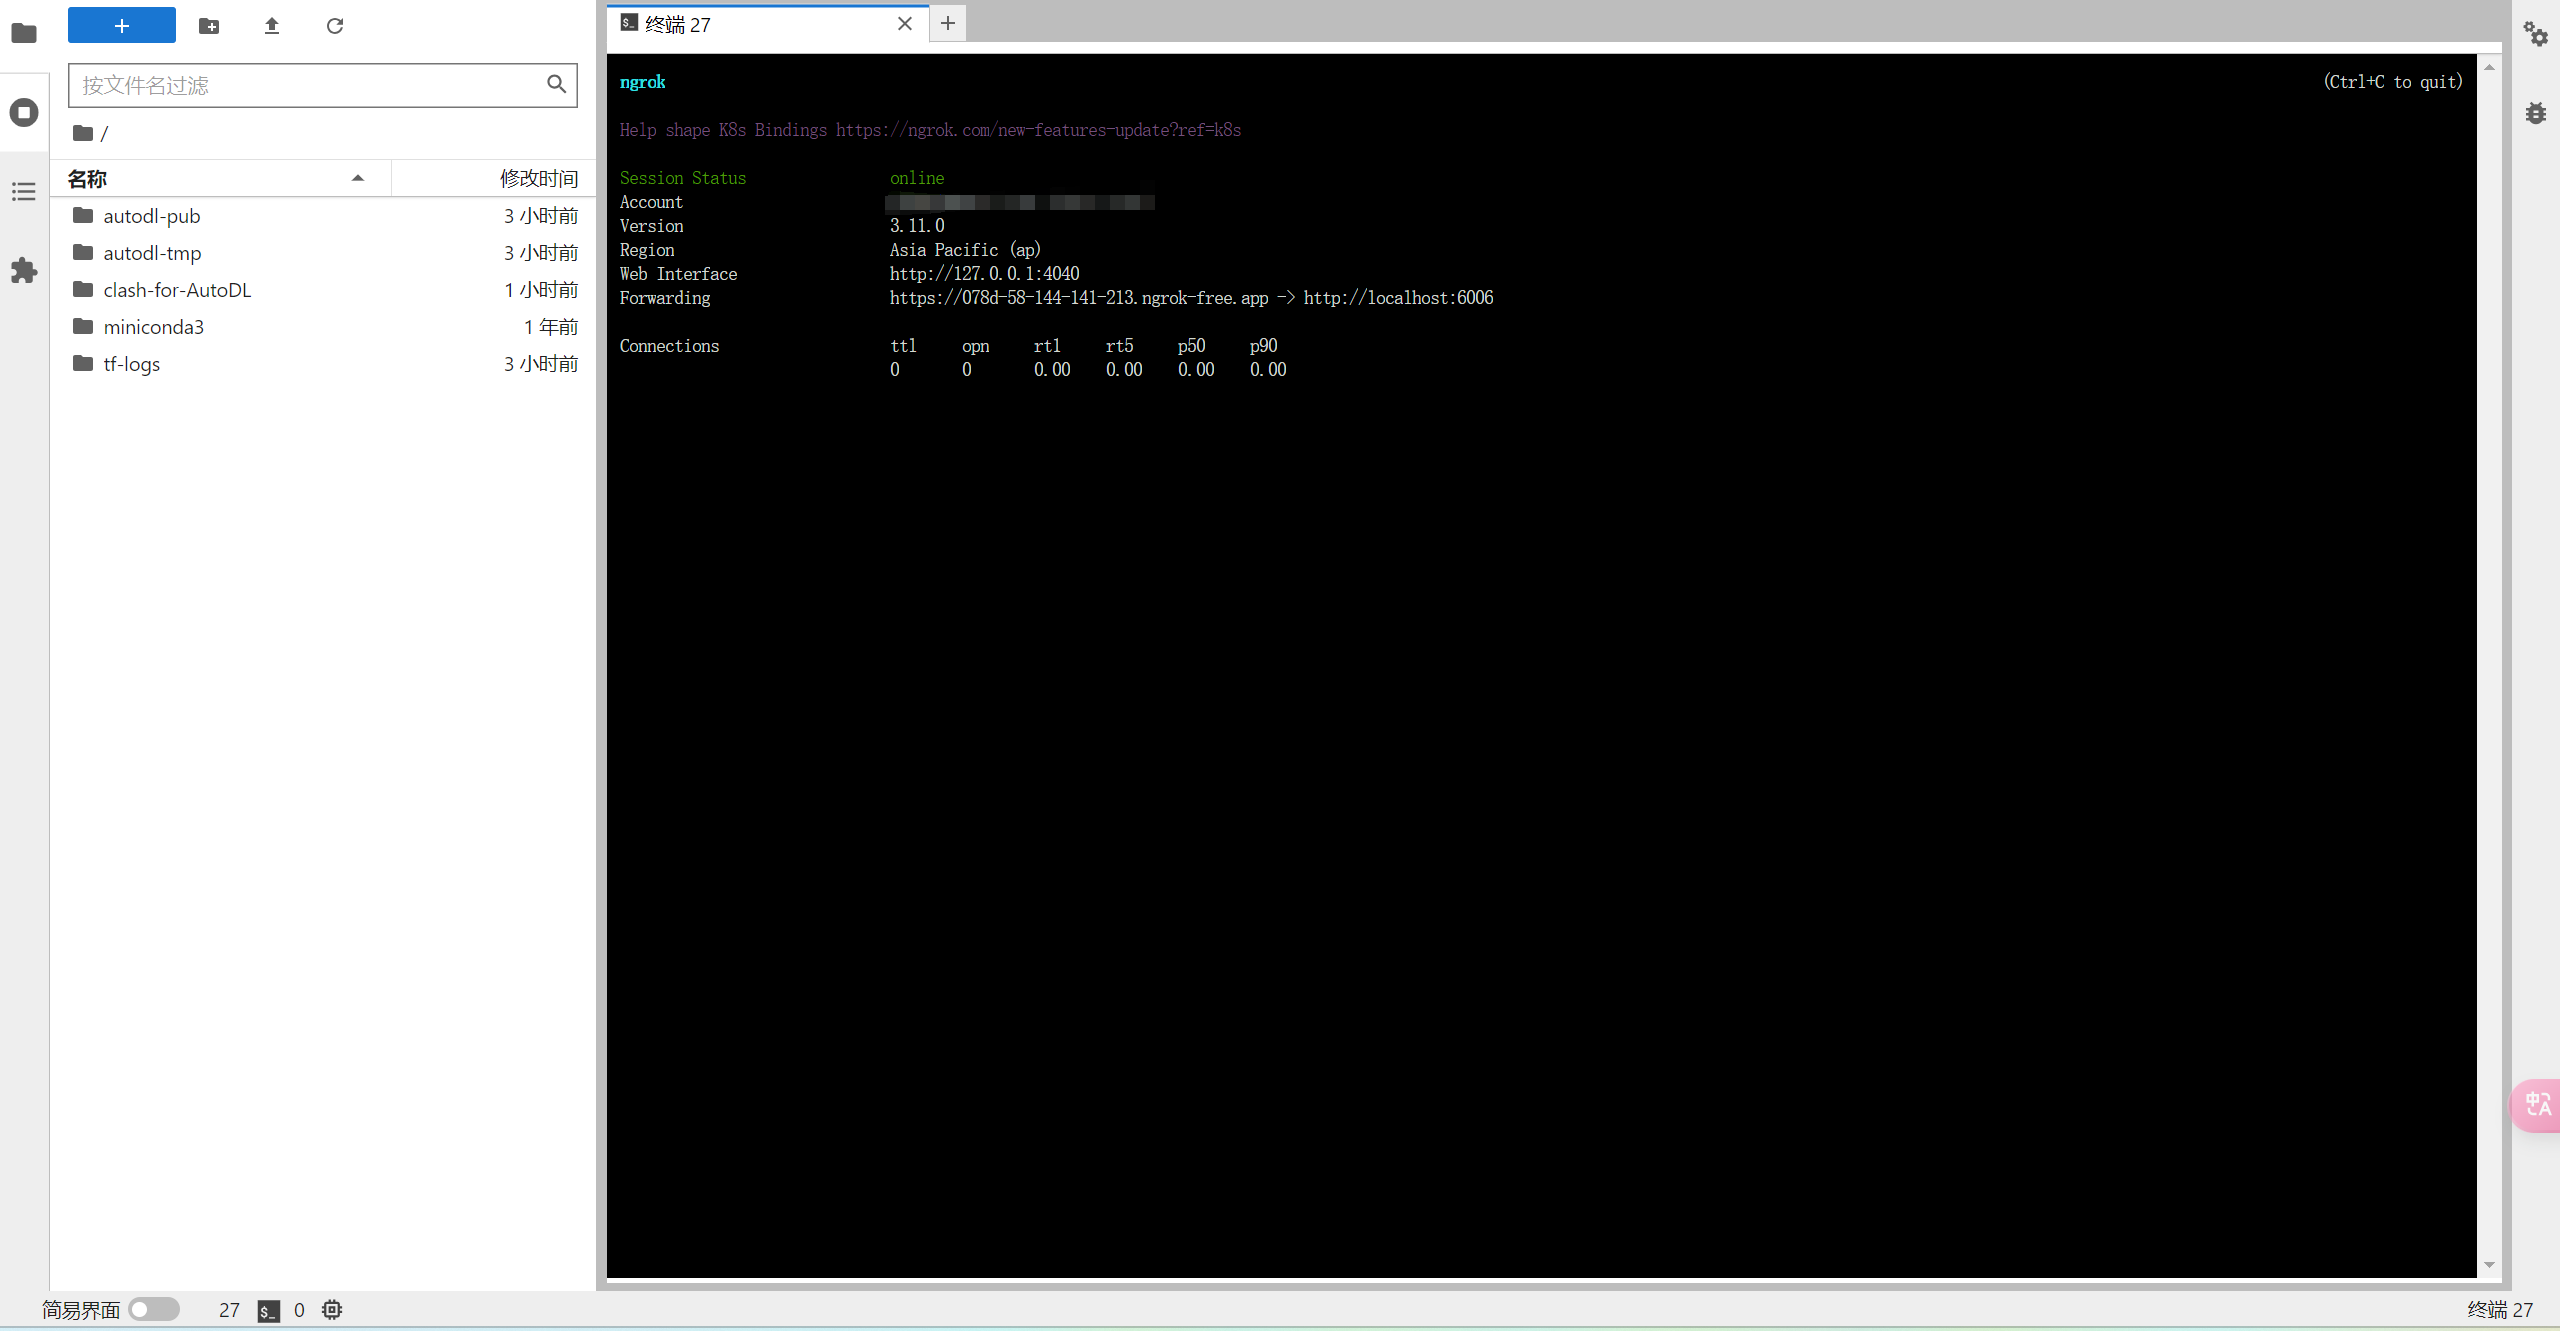Open the file browser sidebar icon
Image resolution: width=2560 pixels, height=1331 pixels.
[x=24, y=34]
